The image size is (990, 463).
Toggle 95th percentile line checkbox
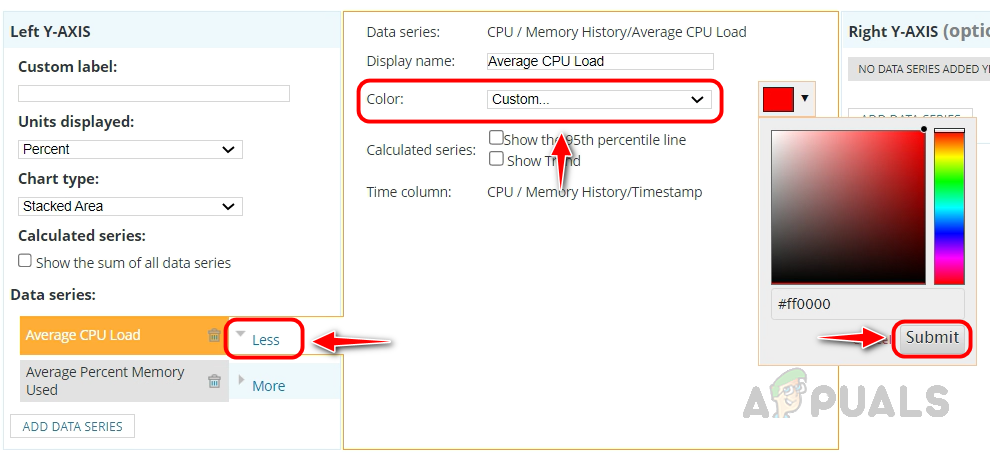click(496, 138)
